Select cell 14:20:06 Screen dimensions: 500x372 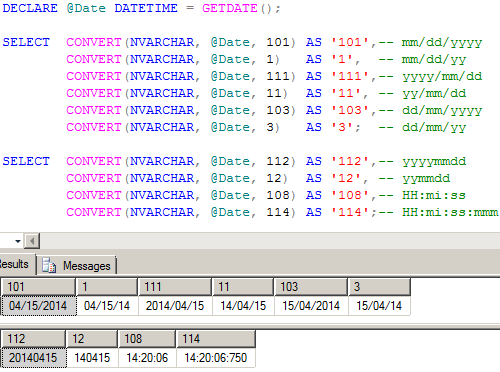pyautogui.click(x=147, y=358)
